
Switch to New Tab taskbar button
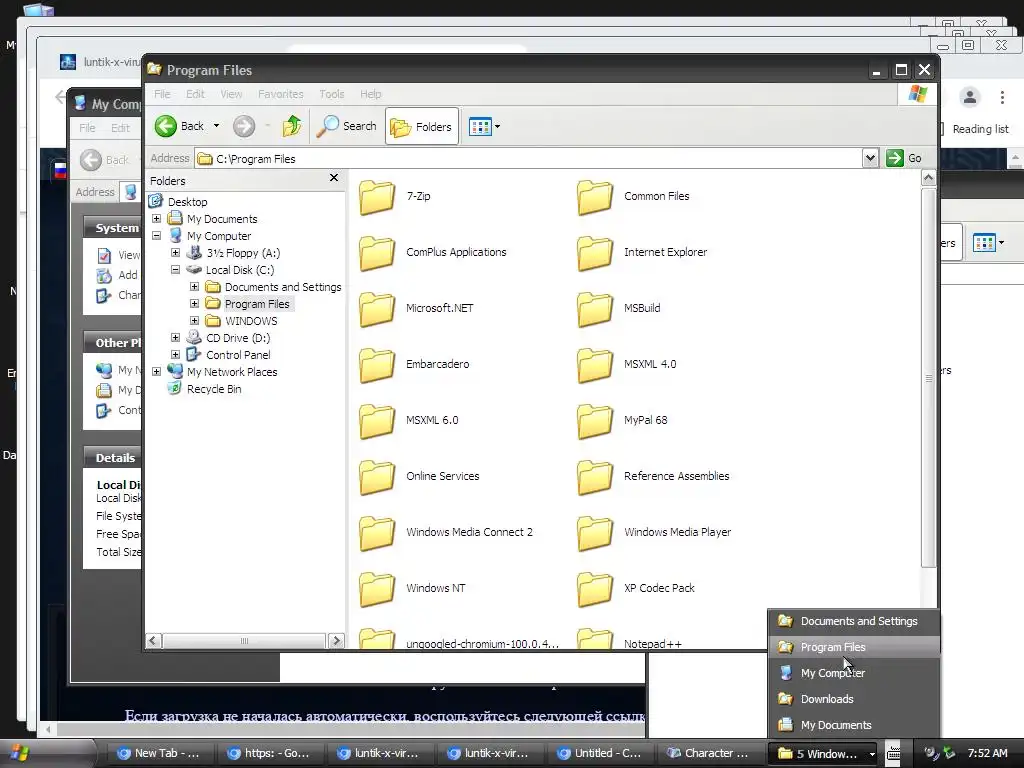point(159,754)
